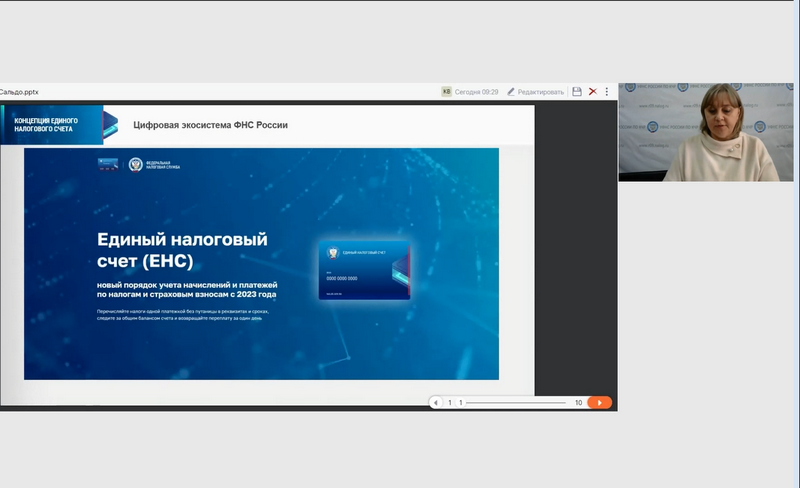Click the Цифровая экосистема ФНС России title

(x=210, y=125)
